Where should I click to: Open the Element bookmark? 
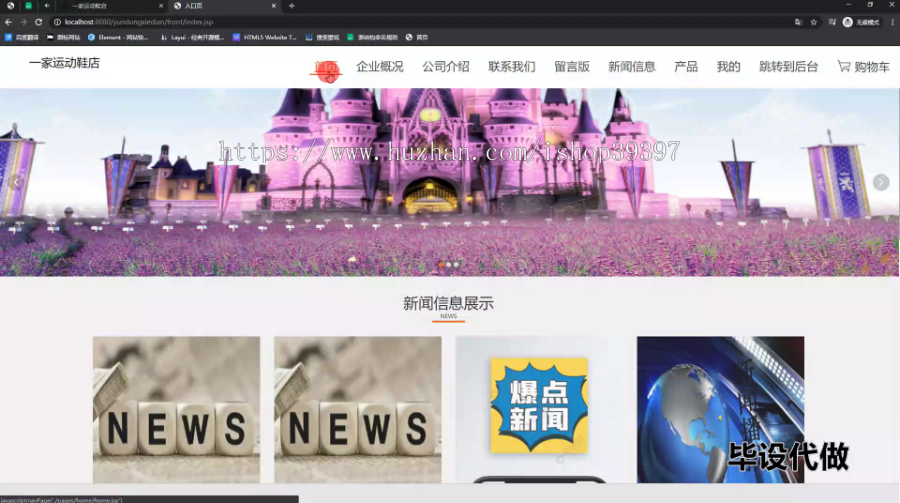click(x=118, y=37)
